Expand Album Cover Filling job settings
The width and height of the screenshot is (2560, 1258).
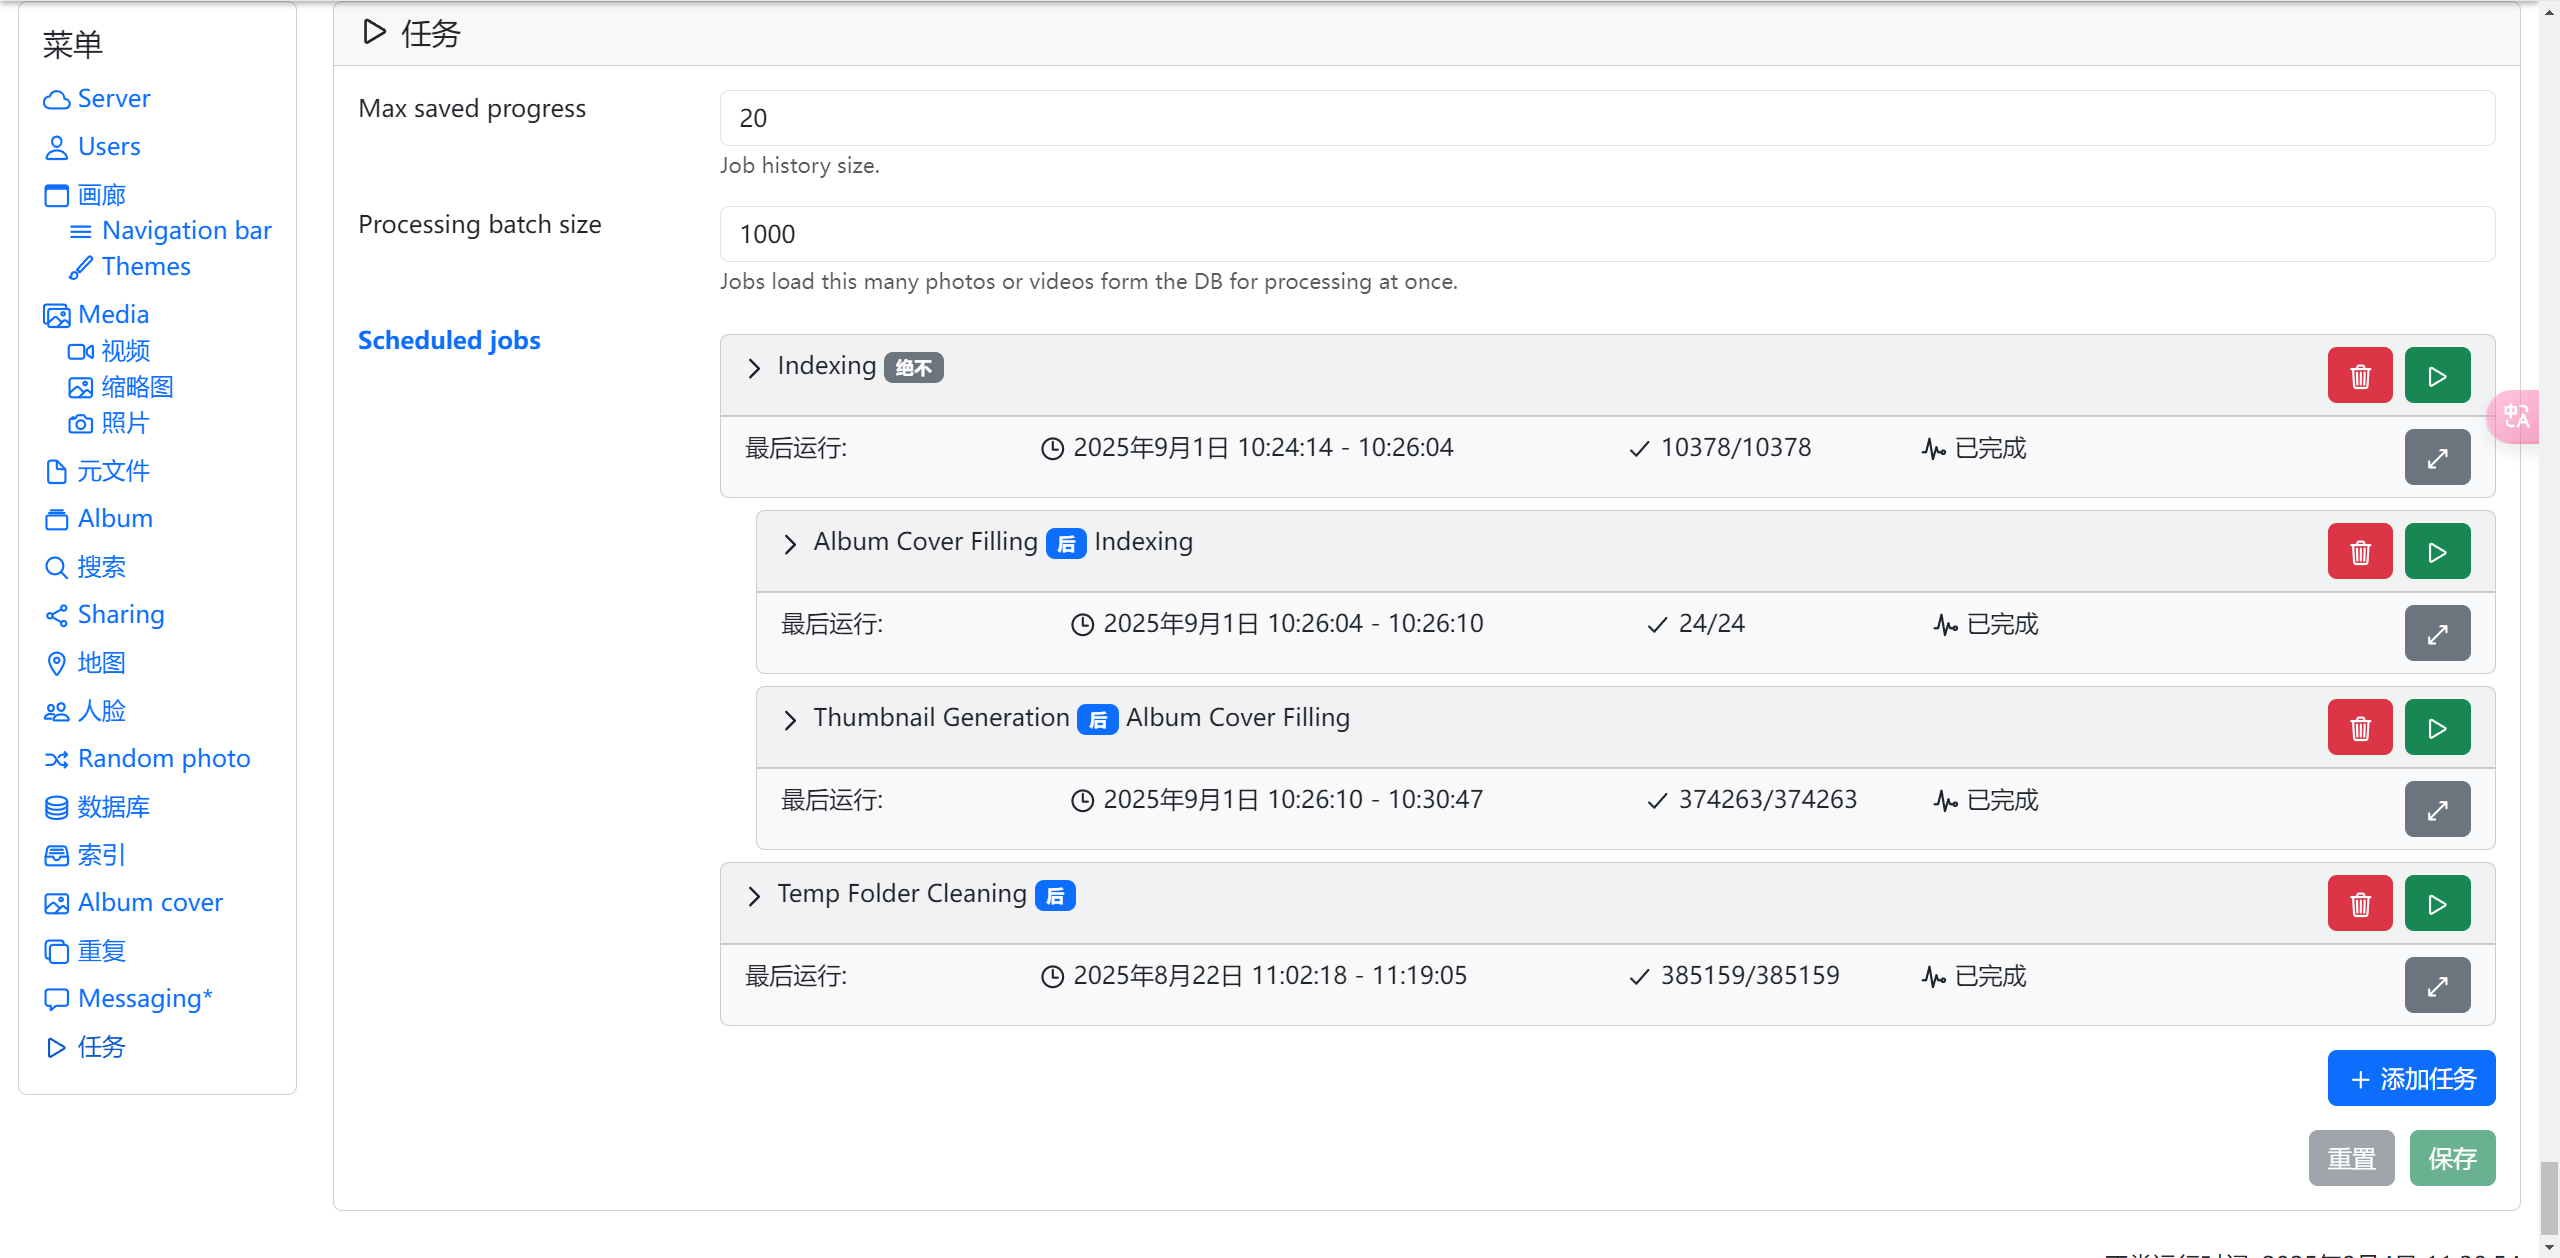point(790,544)
